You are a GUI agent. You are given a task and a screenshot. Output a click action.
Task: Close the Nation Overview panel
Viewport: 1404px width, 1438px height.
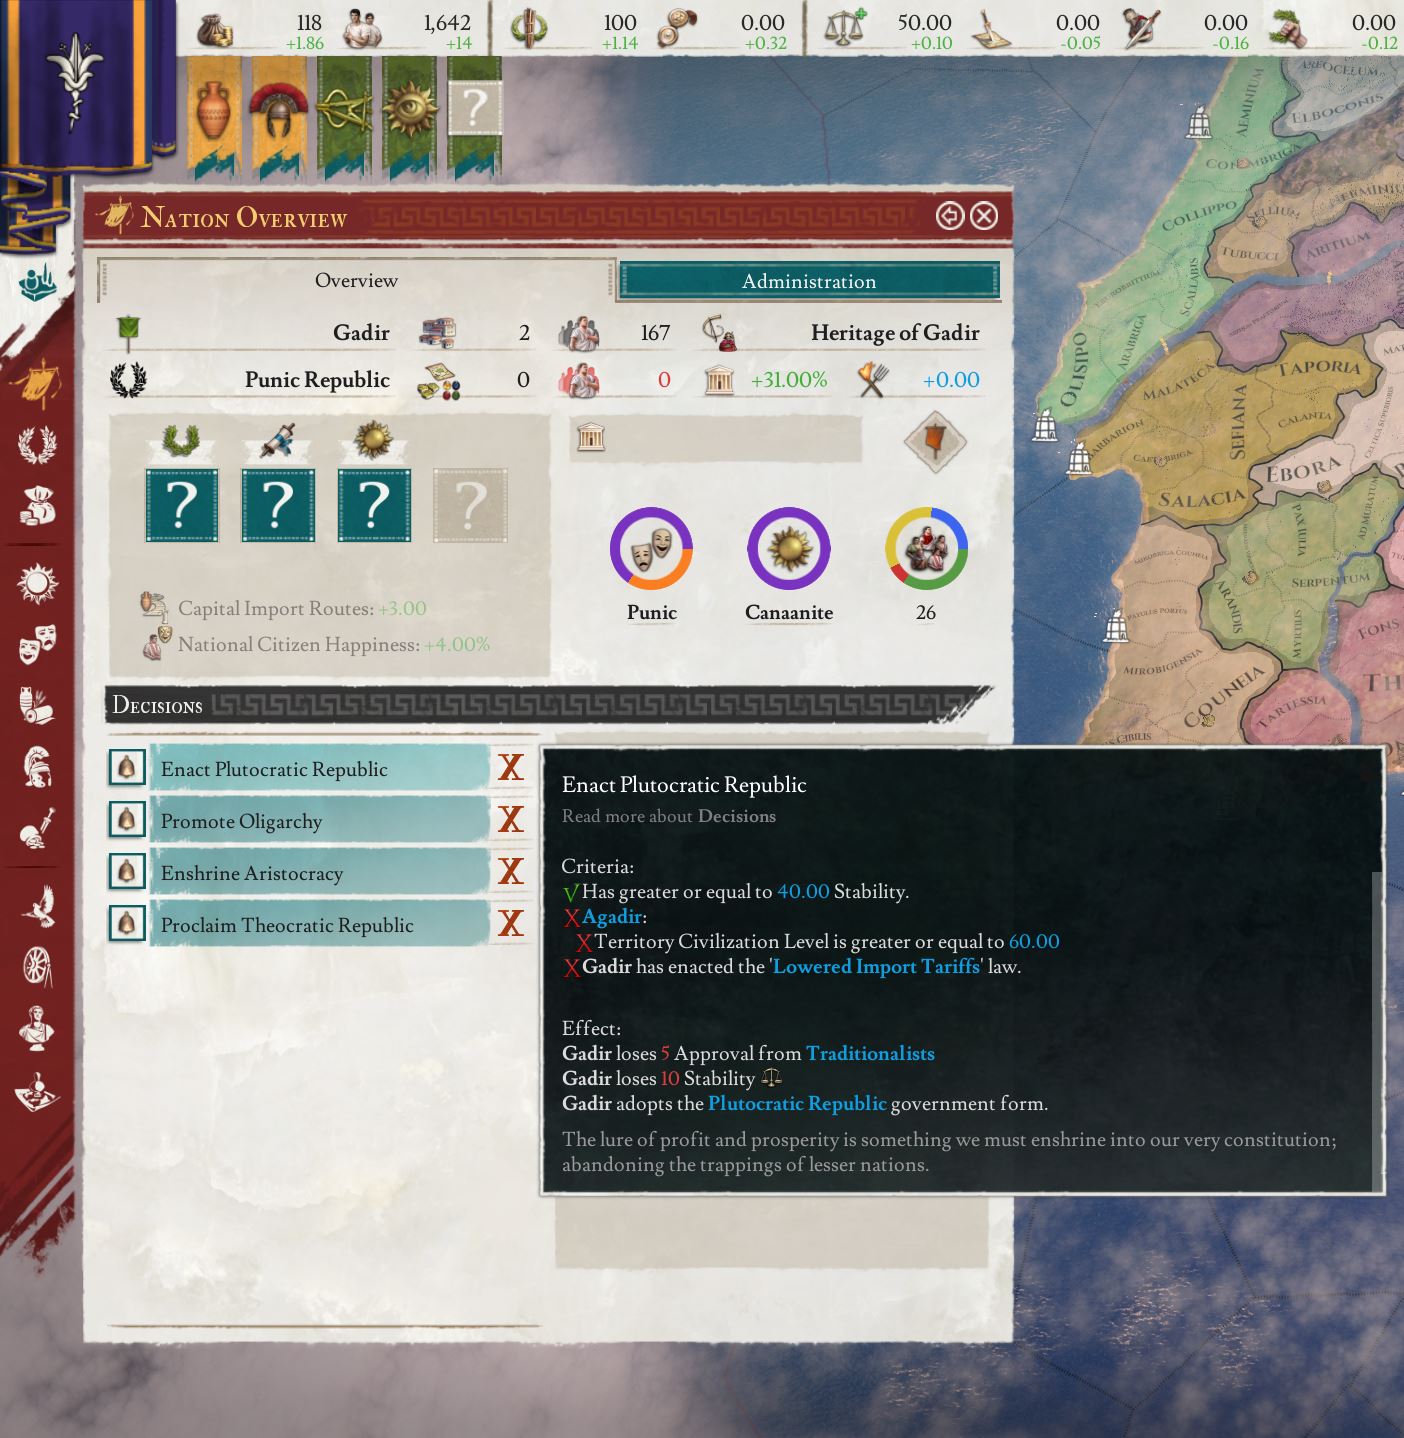(984, 216)
